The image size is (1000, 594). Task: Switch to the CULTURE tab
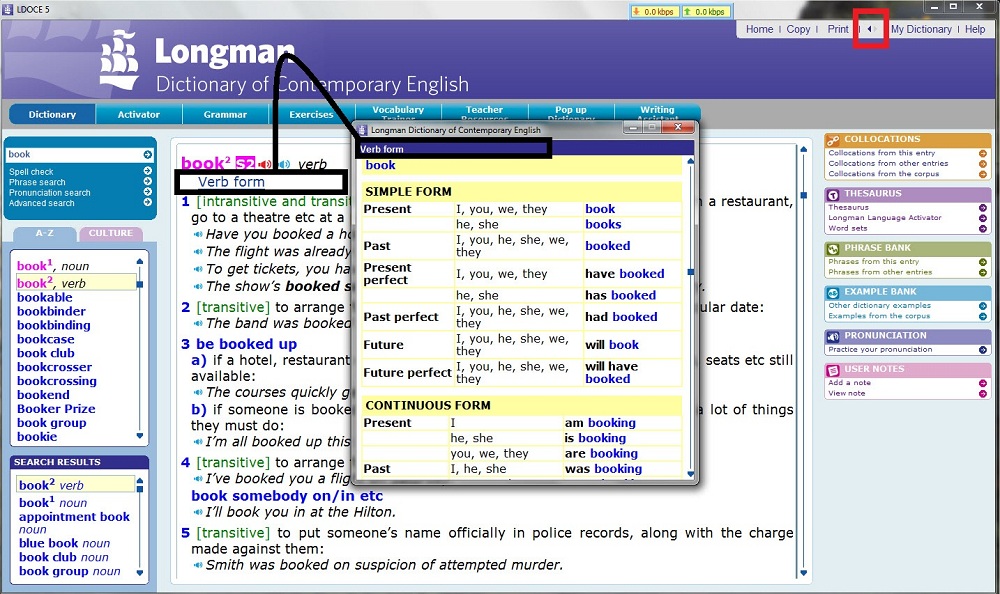pos(110,234)
